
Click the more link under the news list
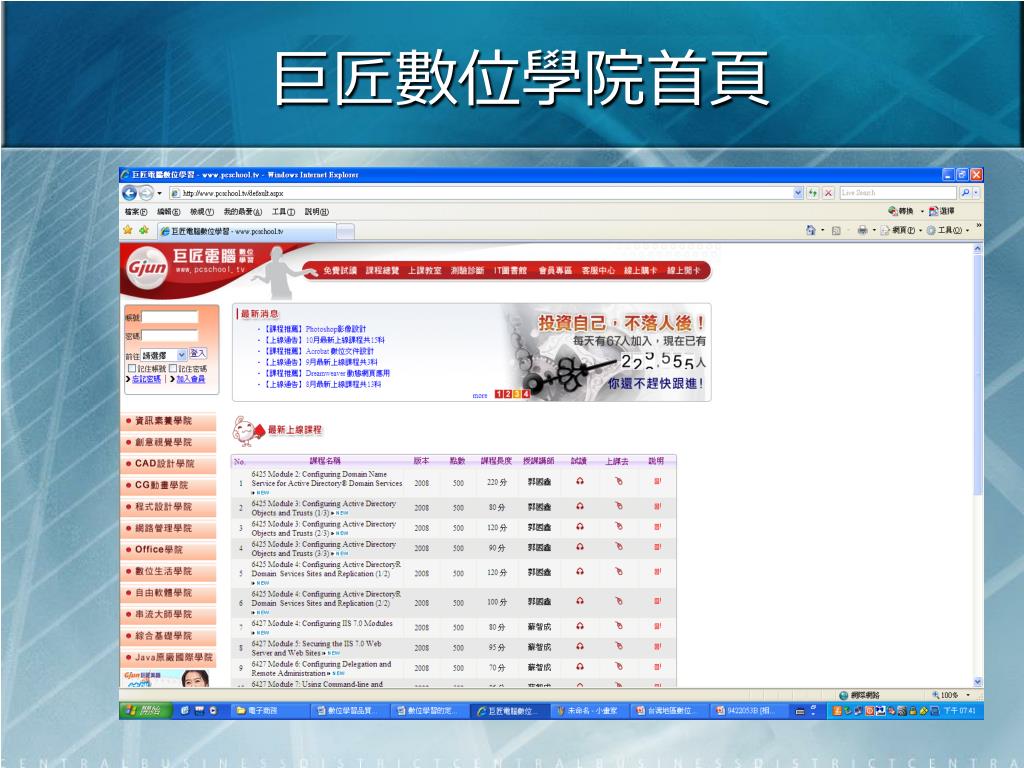(x=480, y=395)
